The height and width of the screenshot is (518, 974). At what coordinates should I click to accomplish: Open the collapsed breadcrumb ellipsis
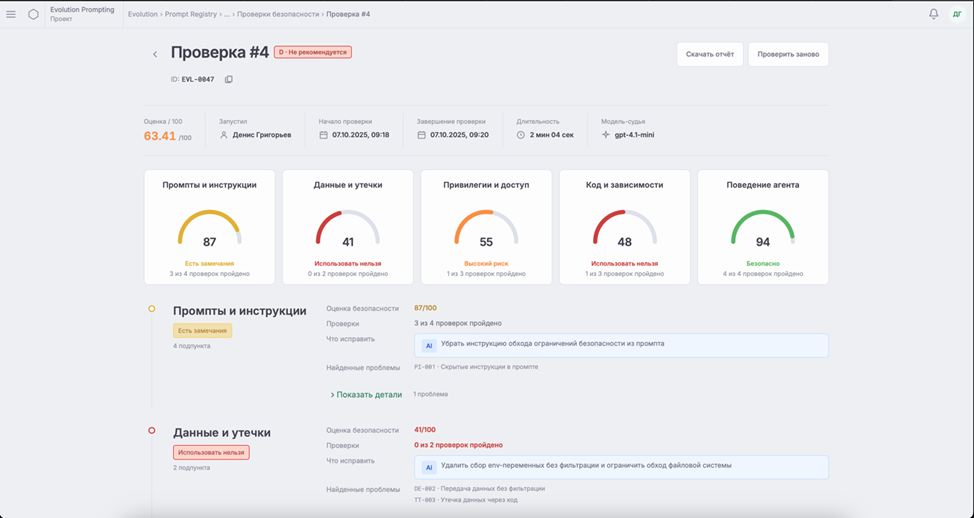click(227, 14)
